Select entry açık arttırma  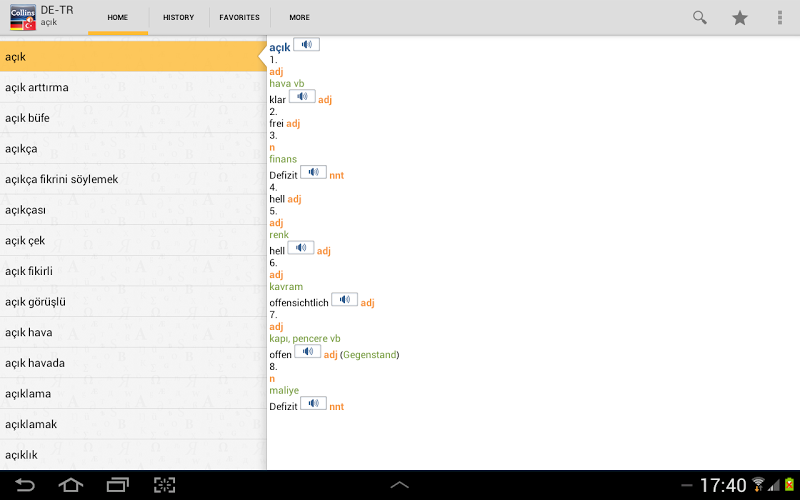(133, 87)
